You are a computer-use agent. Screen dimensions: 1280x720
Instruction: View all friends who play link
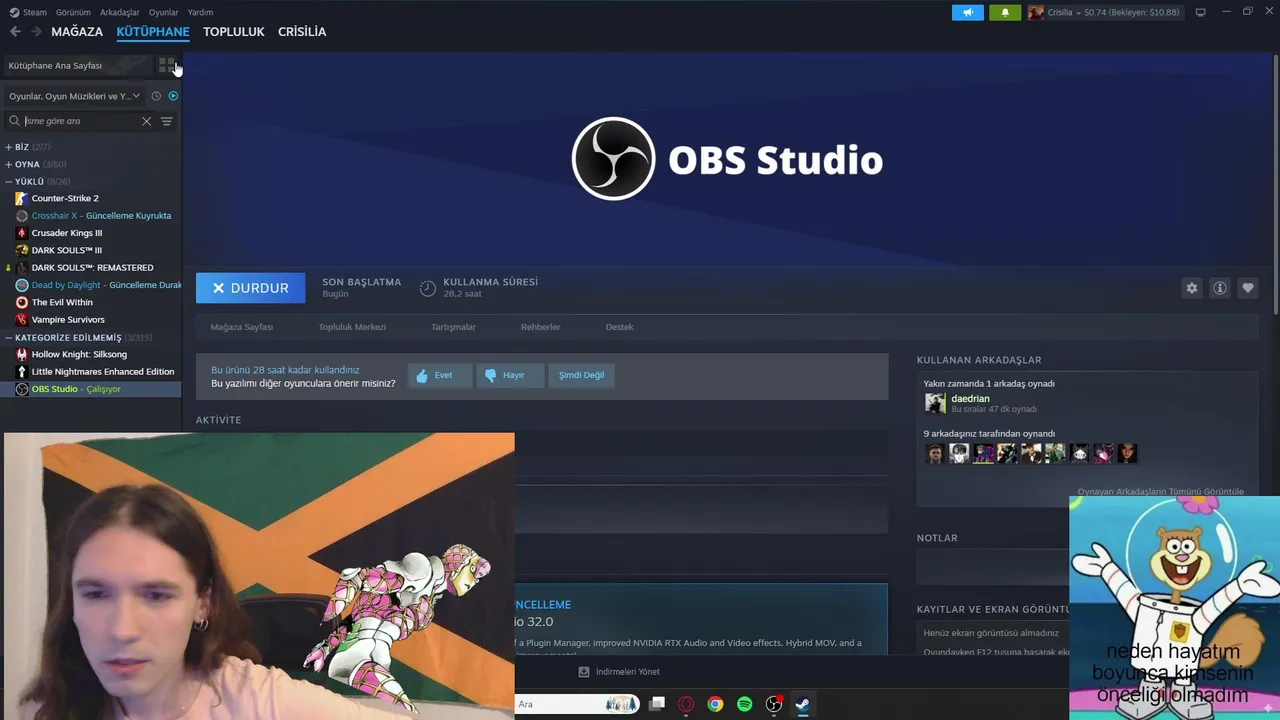(1160, 492)
